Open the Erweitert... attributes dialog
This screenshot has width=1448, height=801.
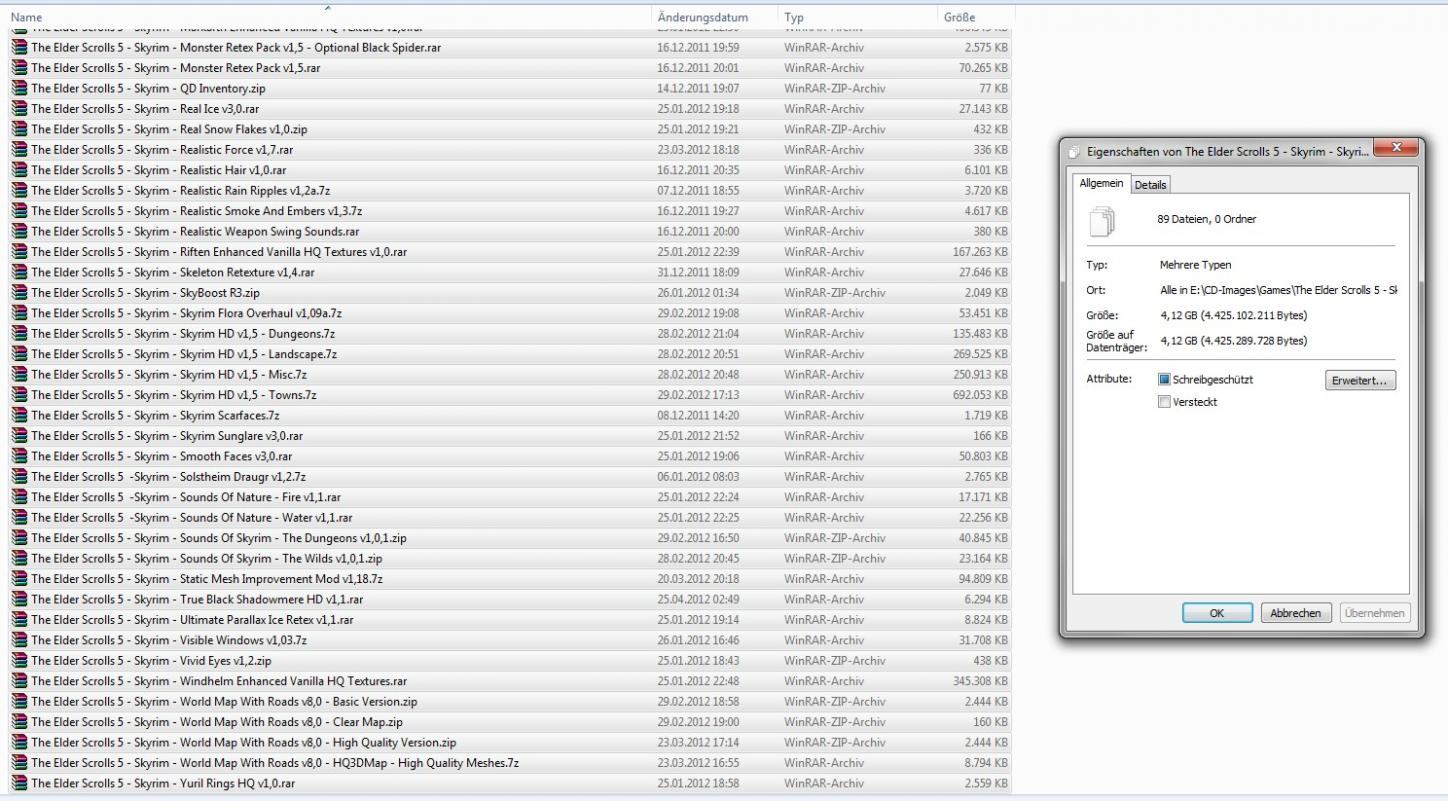point(1360,381)
